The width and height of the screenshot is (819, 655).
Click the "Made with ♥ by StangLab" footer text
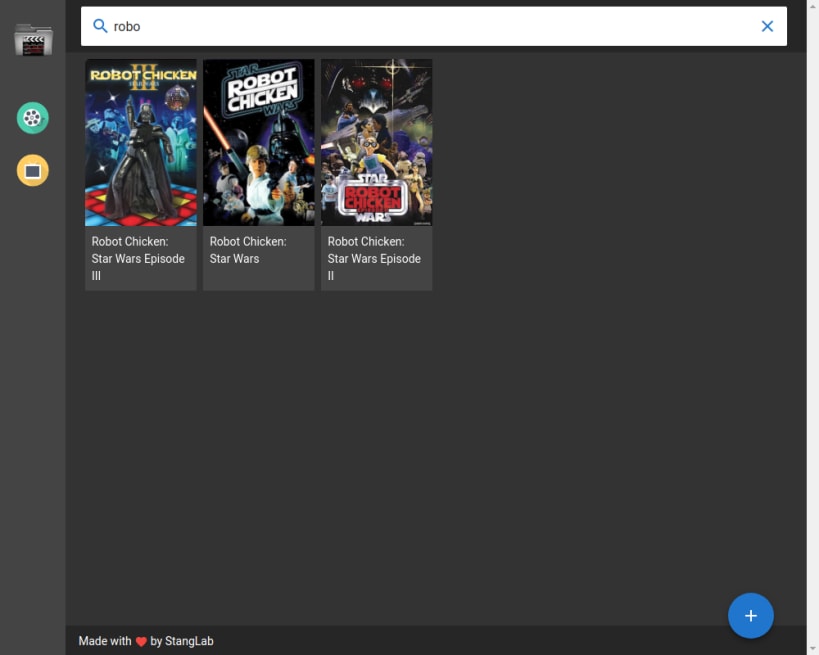point(146,641)
